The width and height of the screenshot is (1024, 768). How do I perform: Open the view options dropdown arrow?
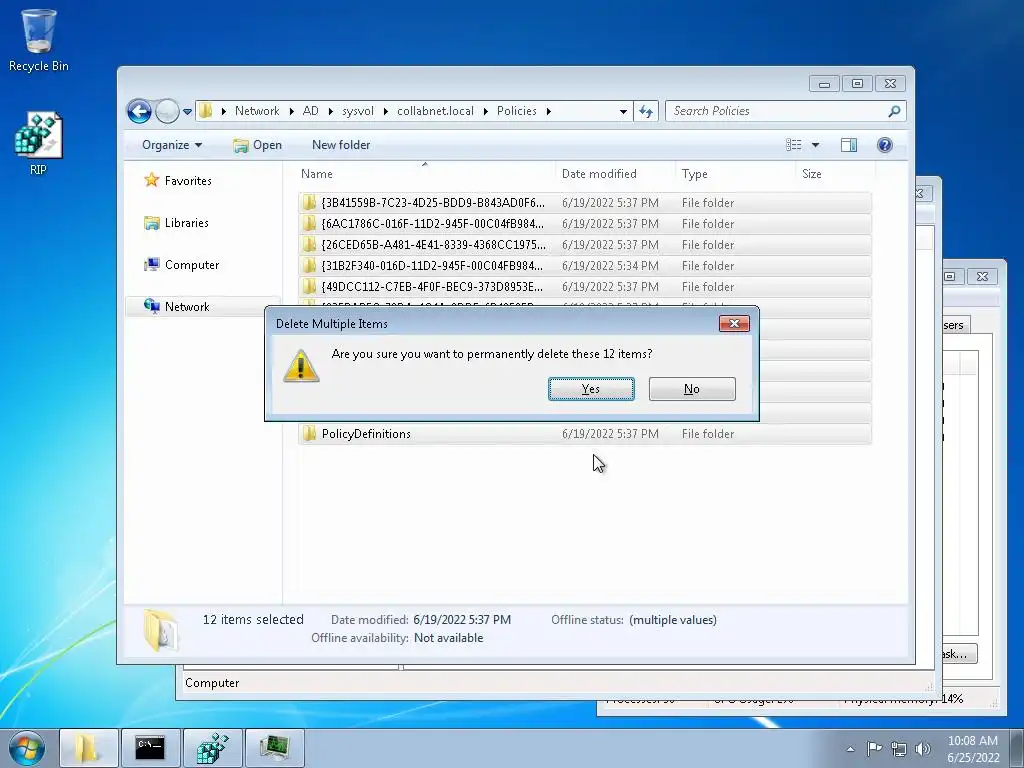click(815, 145)
